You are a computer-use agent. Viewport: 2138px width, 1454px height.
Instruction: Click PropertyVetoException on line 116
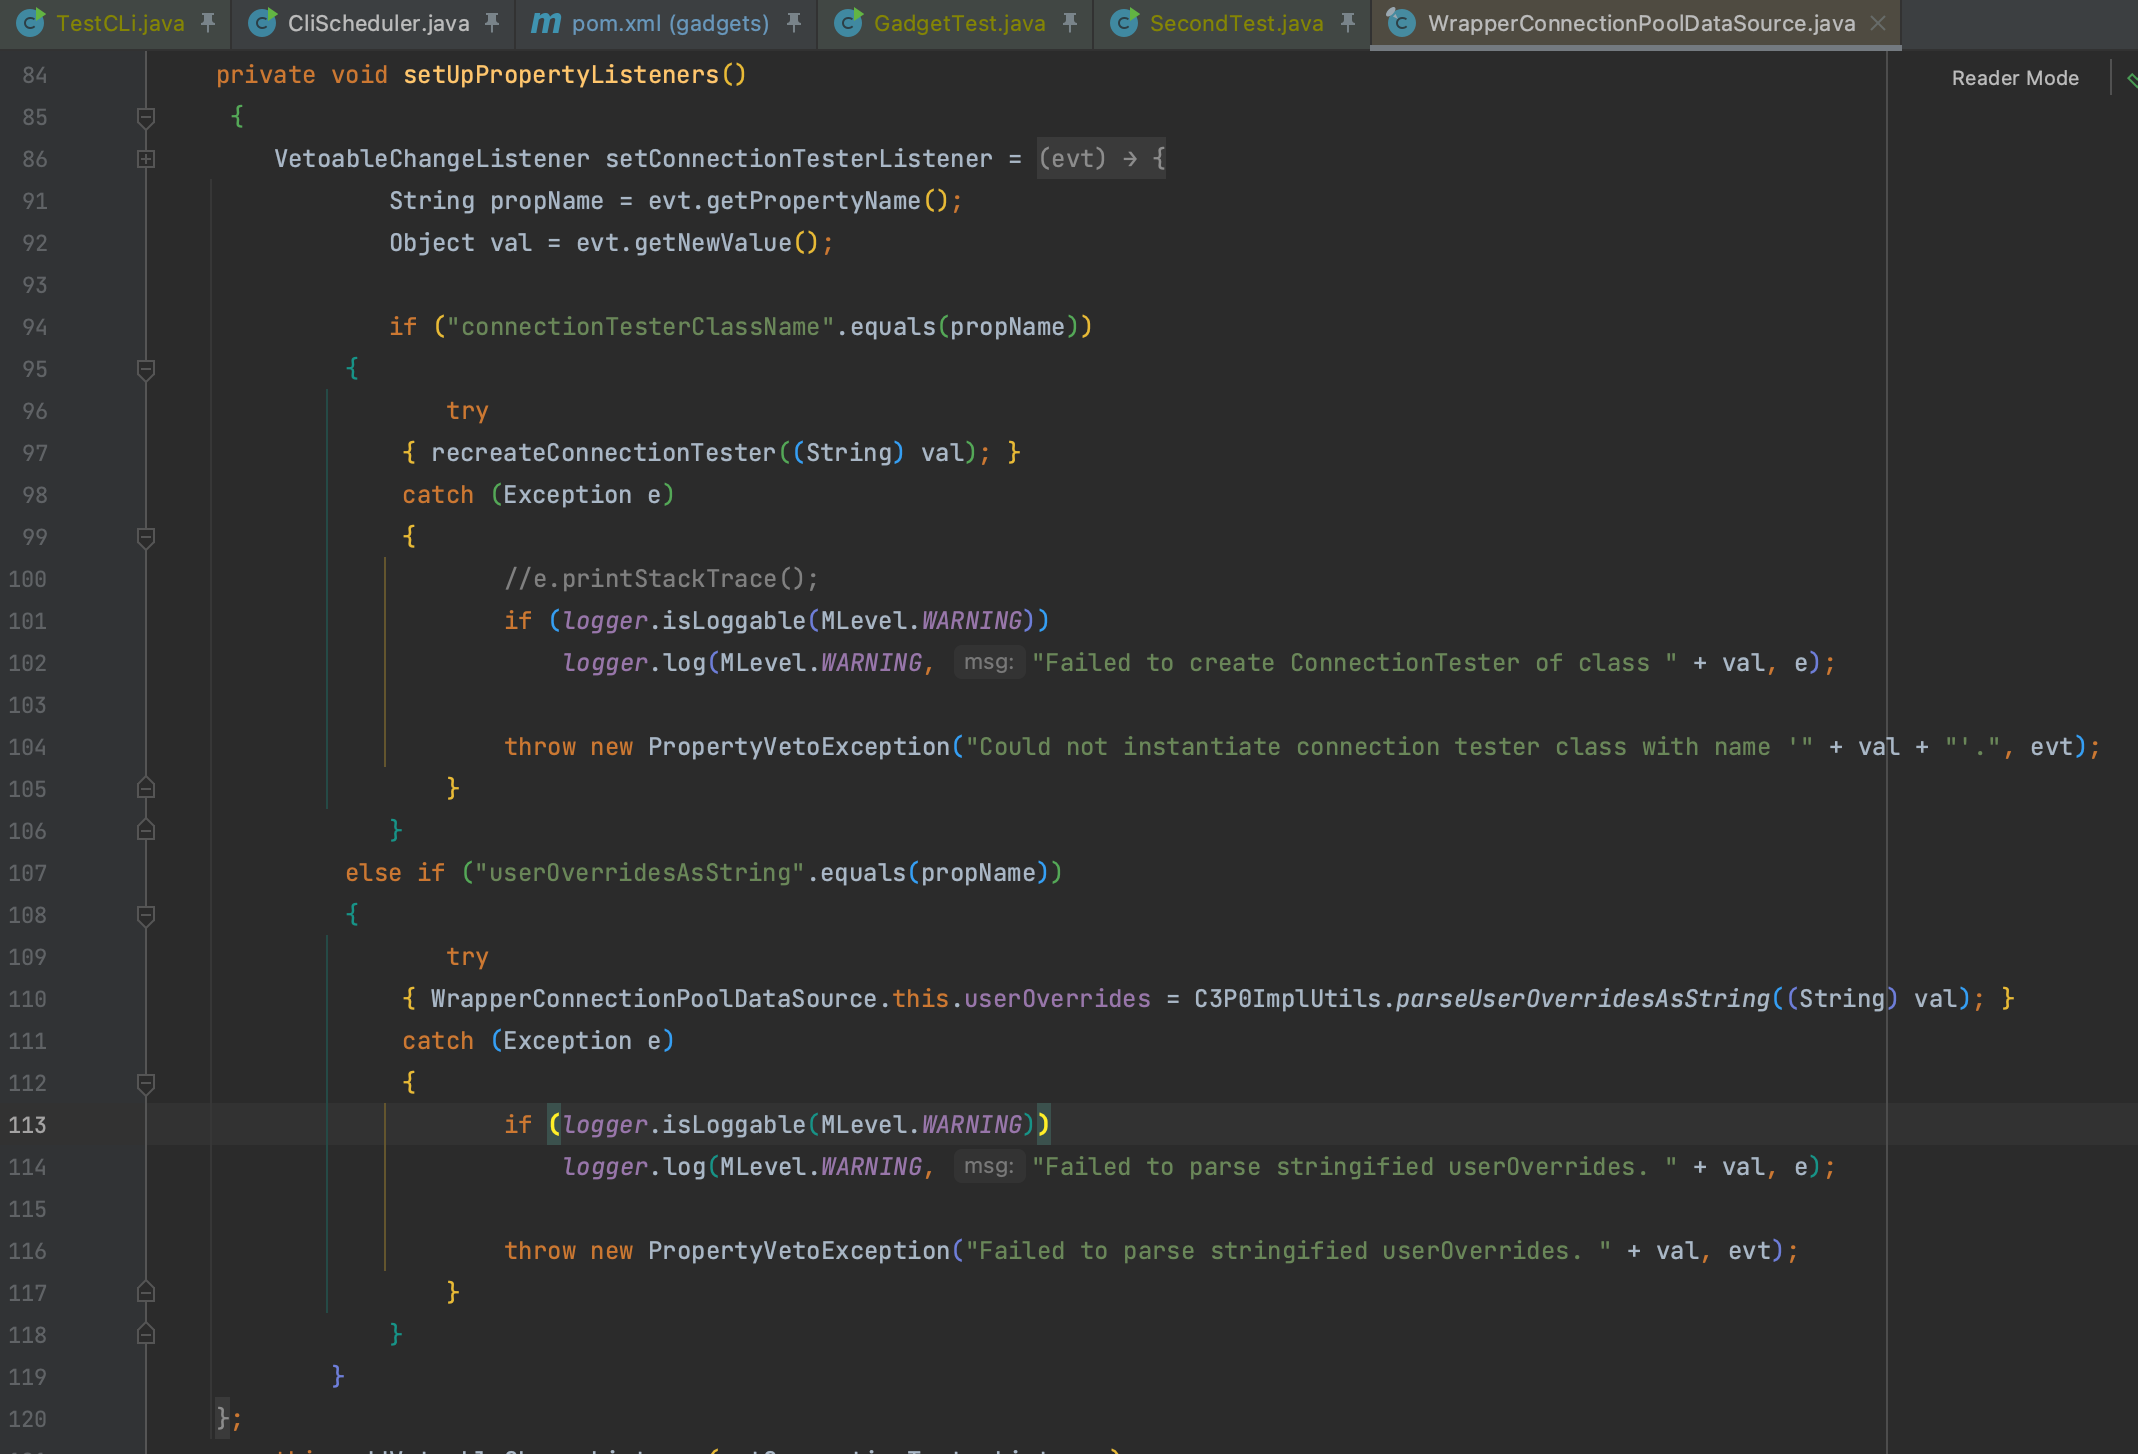[799, 1251]
